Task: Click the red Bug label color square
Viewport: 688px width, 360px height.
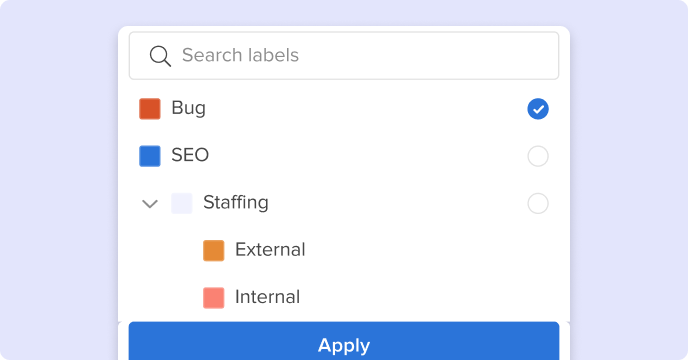Action: point(150,109)
